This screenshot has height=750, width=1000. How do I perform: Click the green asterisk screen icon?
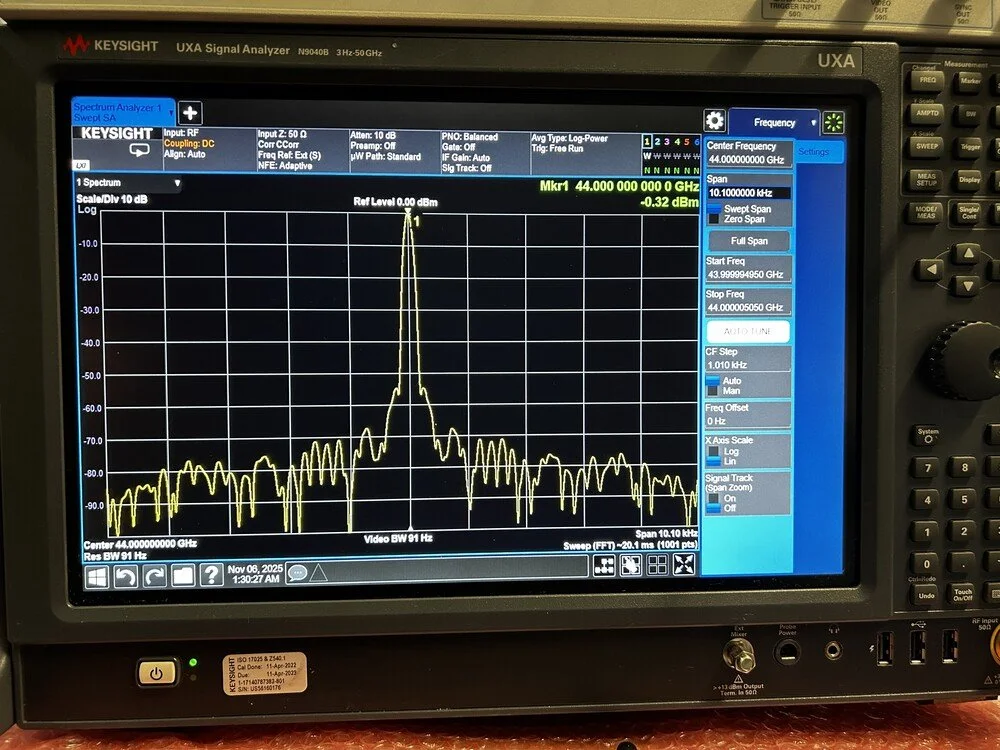coord(833,121)
